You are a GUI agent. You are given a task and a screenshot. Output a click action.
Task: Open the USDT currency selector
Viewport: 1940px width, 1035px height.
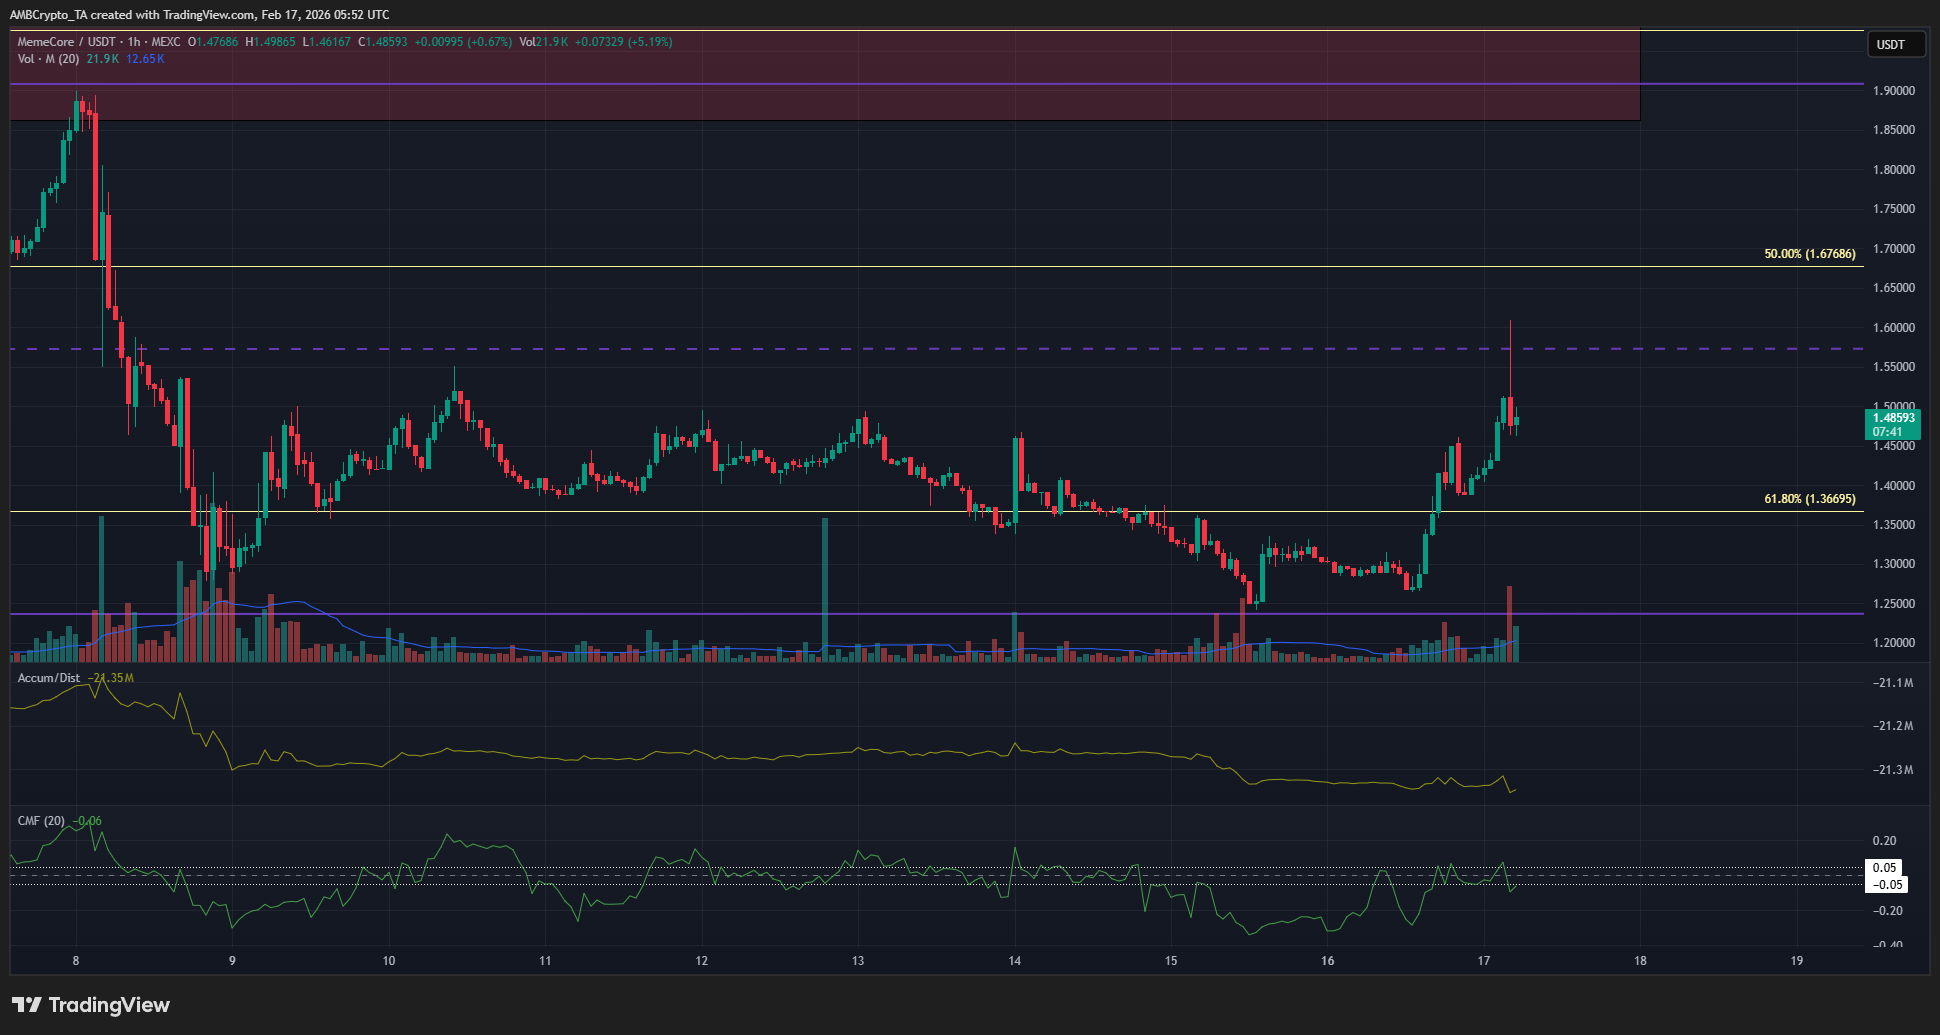point(1894,44)
